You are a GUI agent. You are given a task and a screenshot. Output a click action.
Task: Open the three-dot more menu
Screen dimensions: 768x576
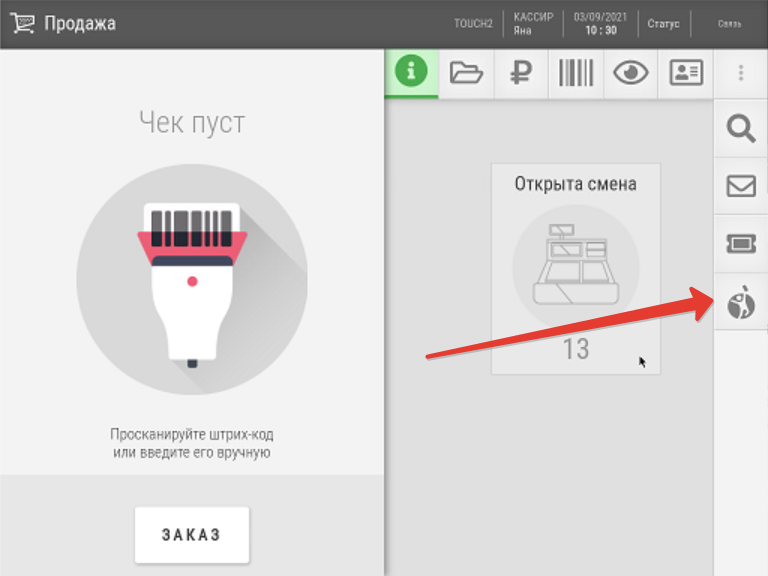(741, 73)
